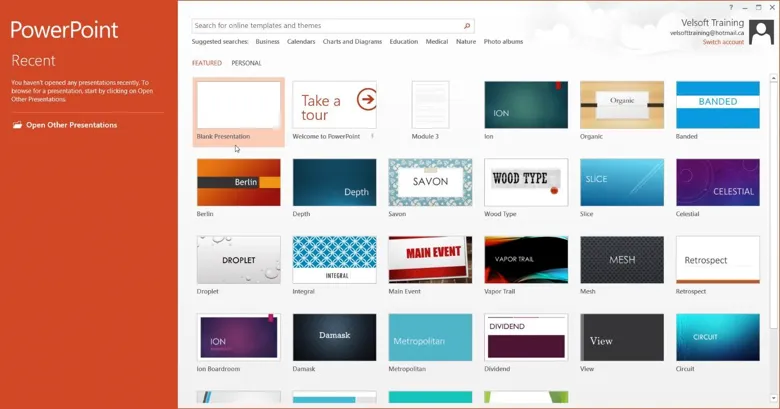Switch to the PERSONAL tab

pyautogui.click(x=246, y=63)
